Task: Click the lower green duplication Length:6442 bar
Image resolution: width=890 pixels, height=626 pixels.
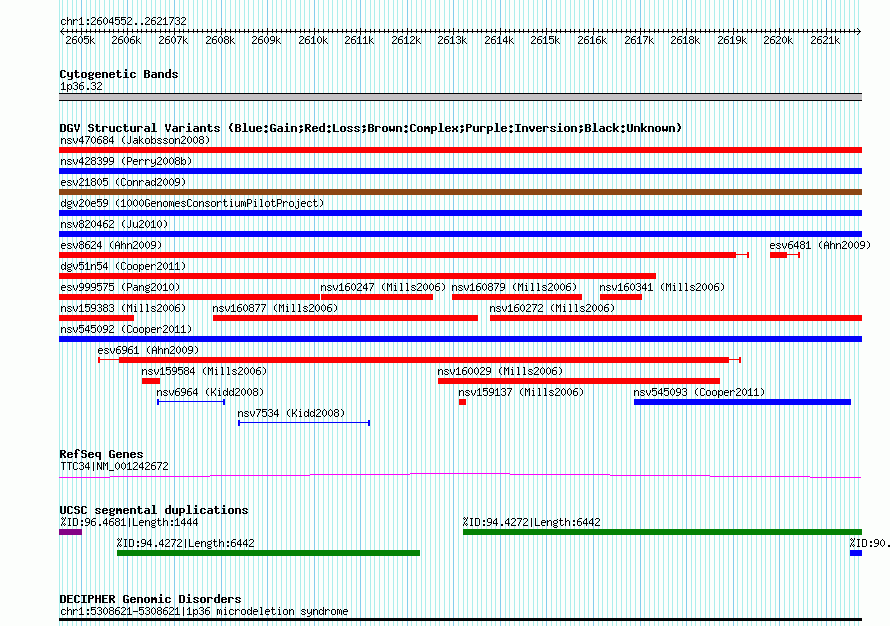Action: tap(268, 553)
